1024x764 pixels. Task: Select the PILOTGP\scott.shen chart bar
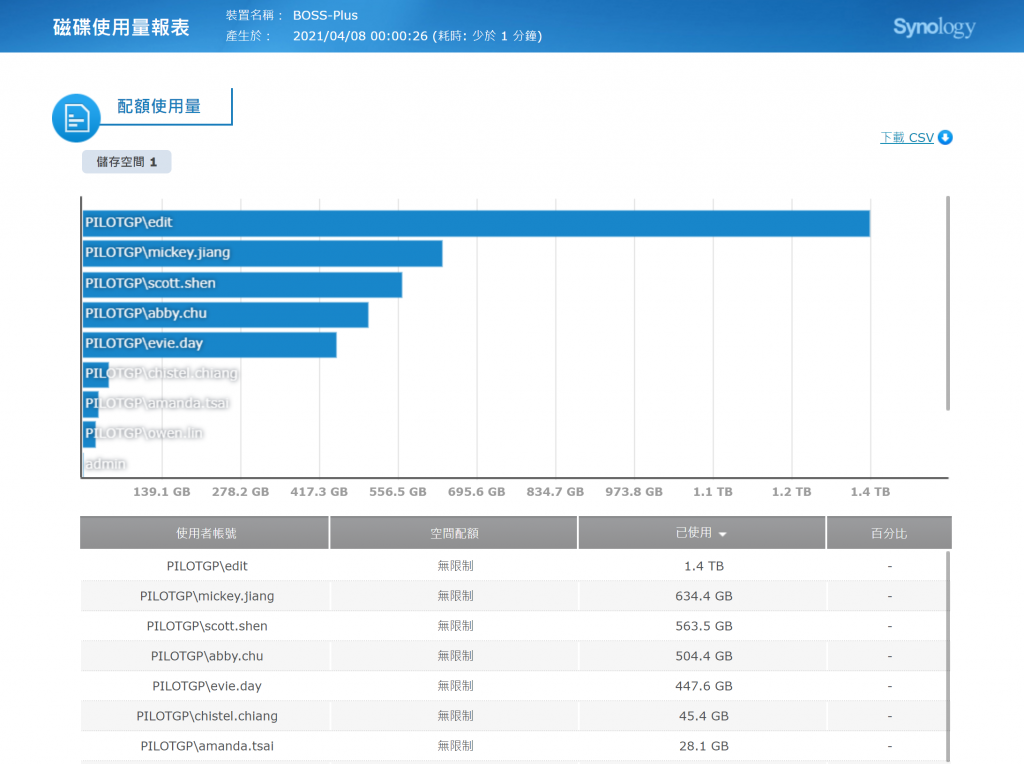tap(242, 283)
